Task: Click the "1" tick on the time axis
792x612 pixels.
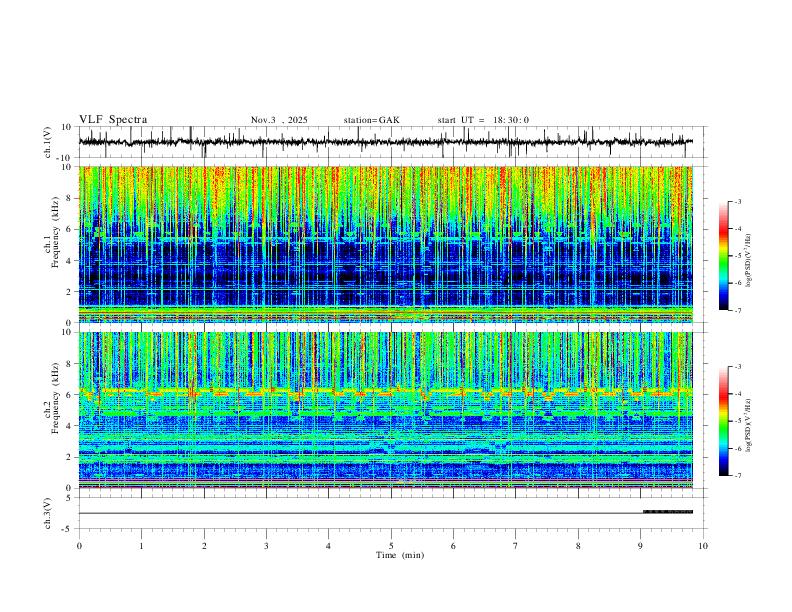Action: click(x=141, y=546)
